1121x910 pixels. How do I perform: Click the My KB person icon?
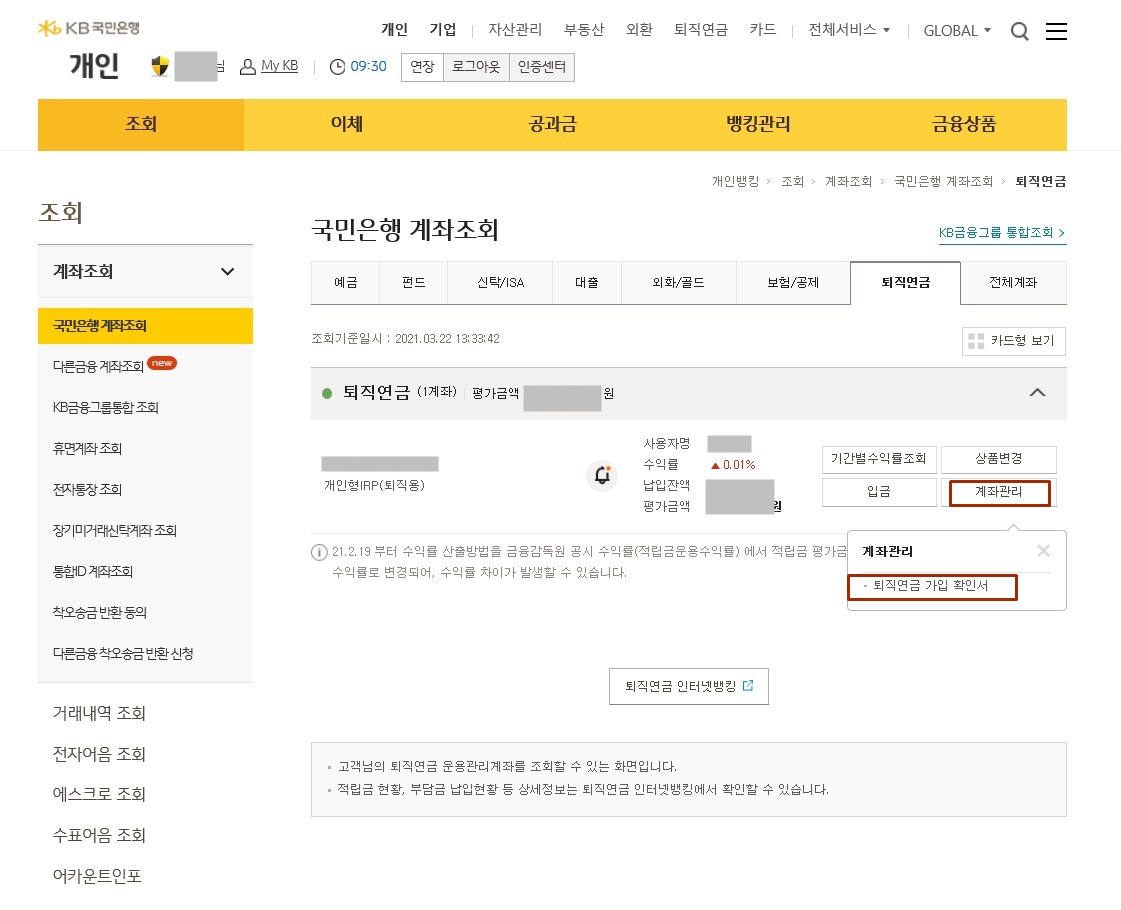[x=247, y=66]
